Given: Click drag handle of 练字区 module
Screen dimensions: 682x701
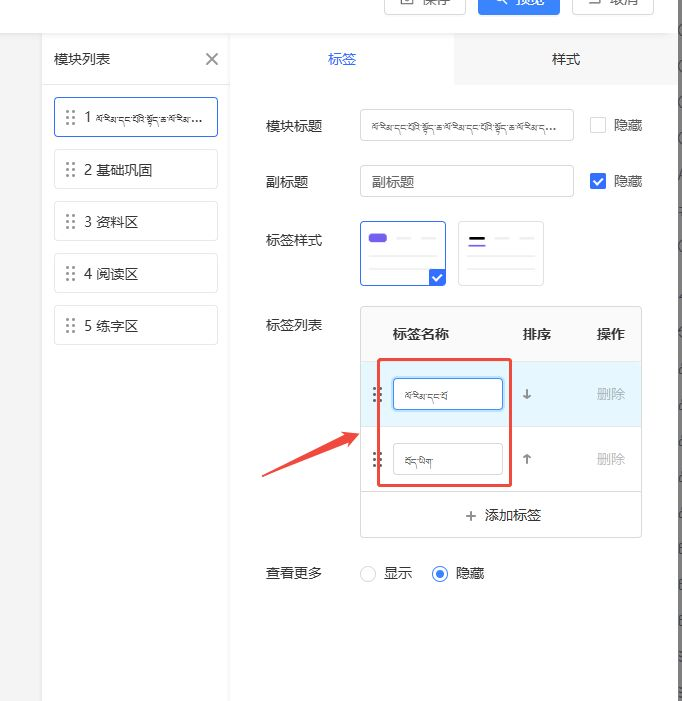Looking at the screenshot, I should tap(70, 326).
